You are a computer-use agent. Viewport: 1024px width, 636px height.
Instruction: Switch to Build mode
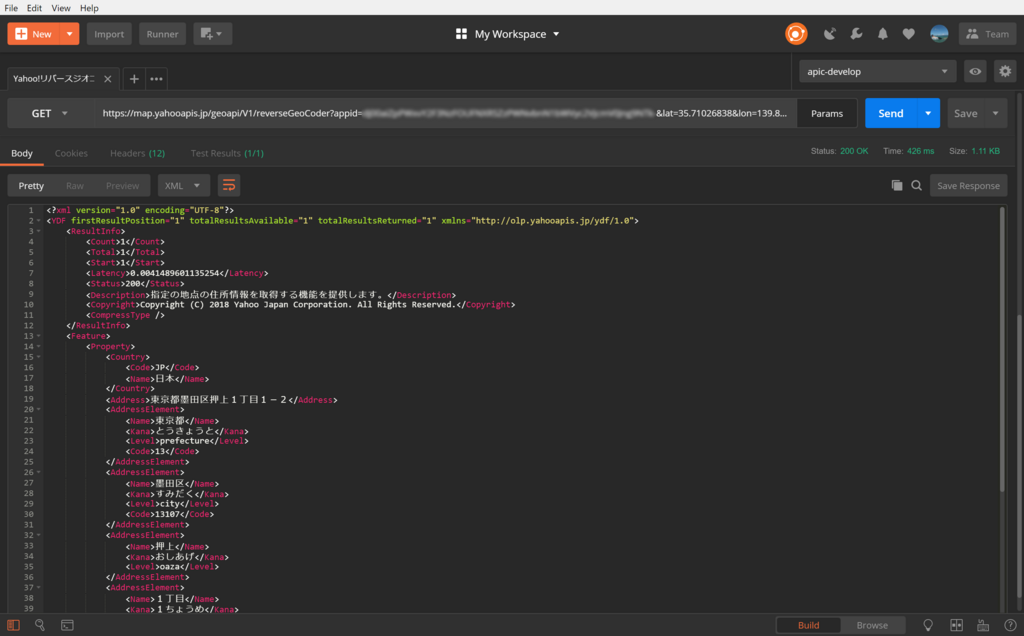tap(808, 625)
